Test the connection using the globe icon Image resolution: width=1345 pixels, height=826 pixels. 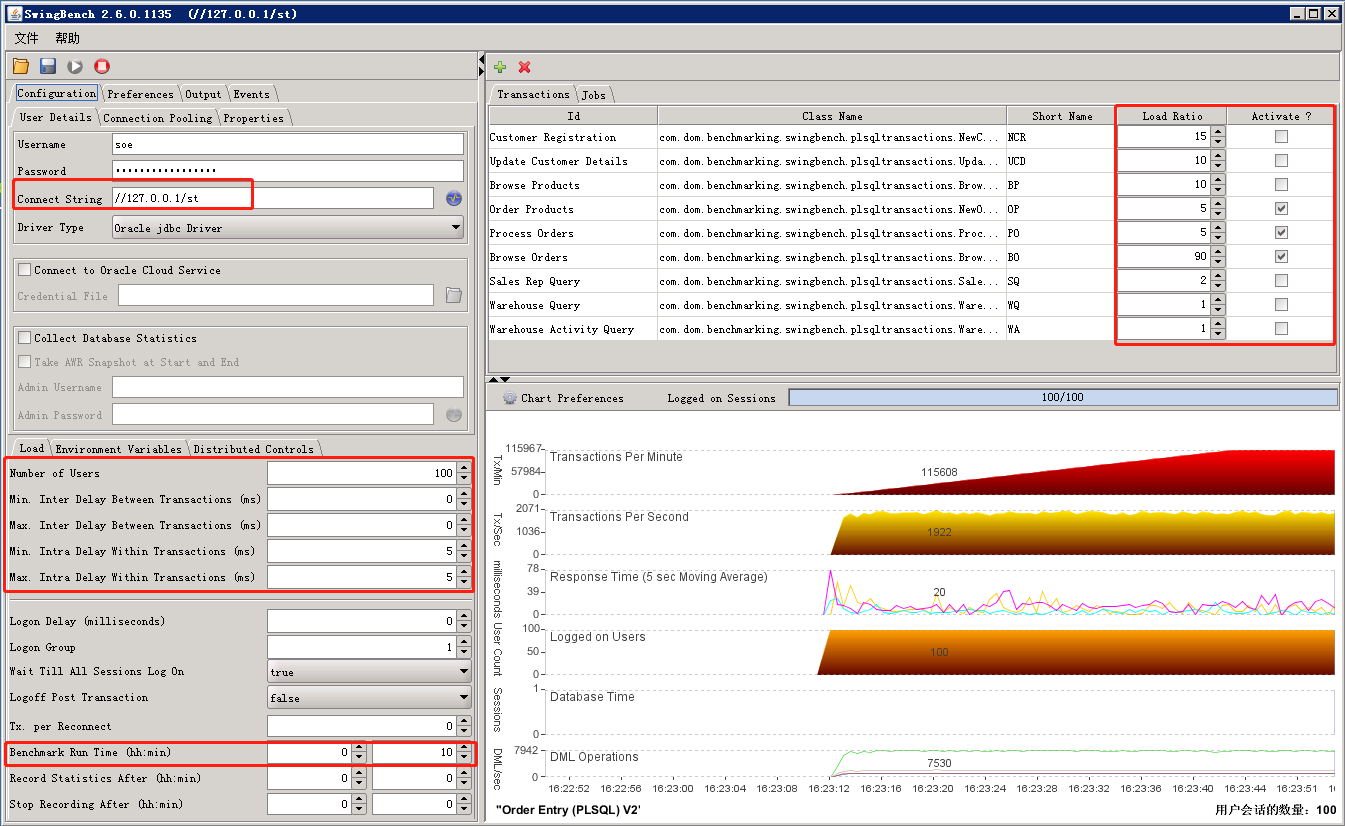pos(453,197)
